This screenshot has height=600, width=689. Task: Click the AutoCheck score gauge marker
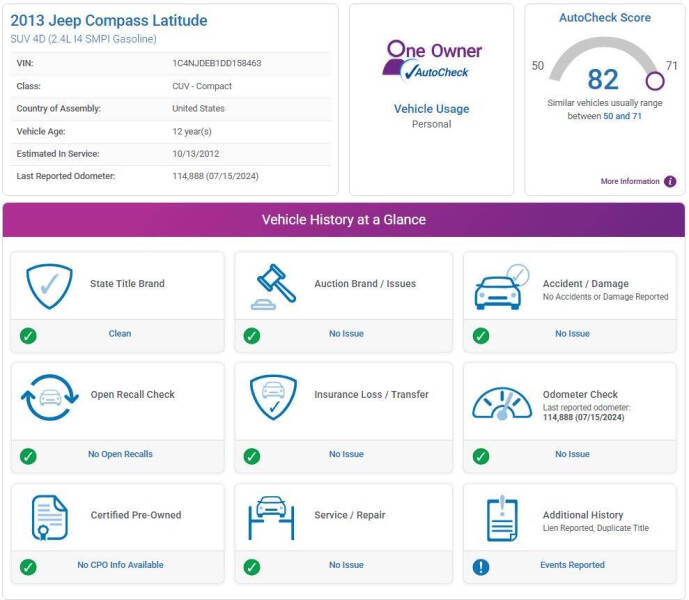tap(655, 81)
